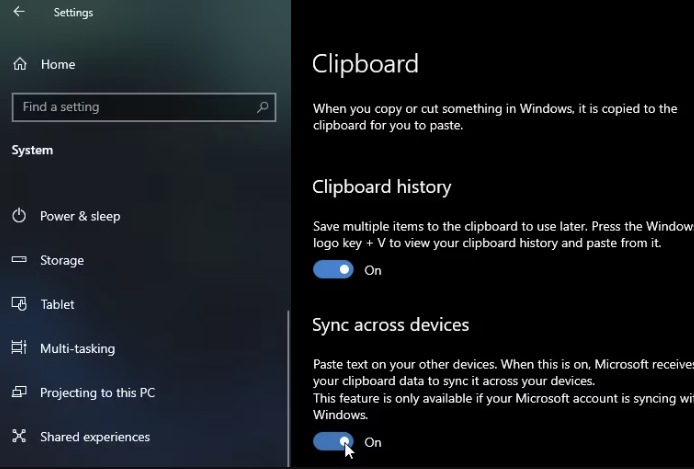Click the sidebar vertical scrollbar
The image size is (694, 469).
(x=288, y=380)
